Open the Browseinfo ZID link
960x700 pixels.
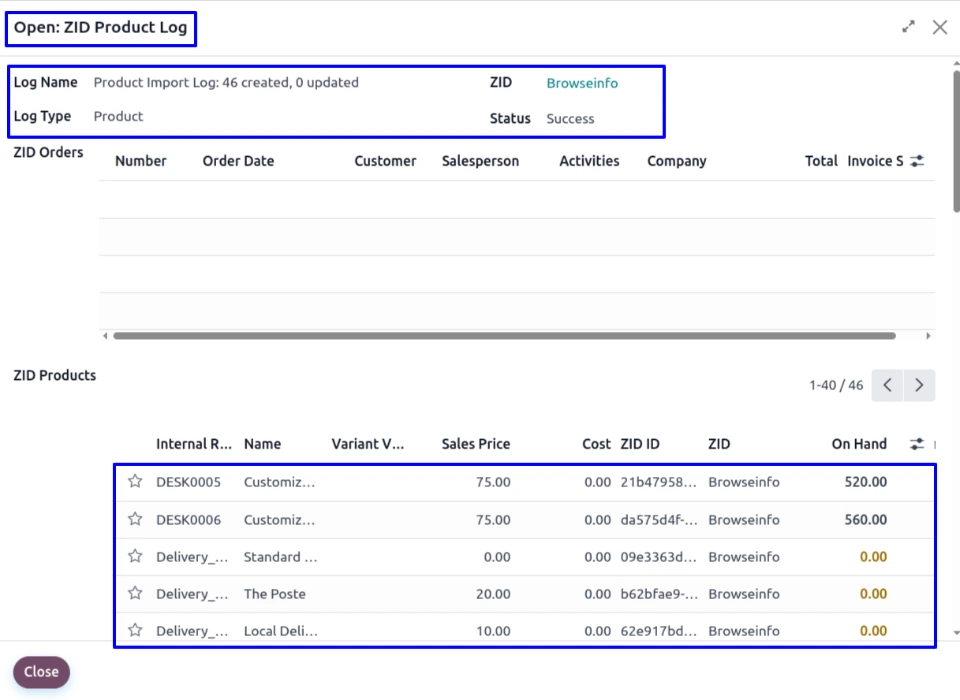582,83
